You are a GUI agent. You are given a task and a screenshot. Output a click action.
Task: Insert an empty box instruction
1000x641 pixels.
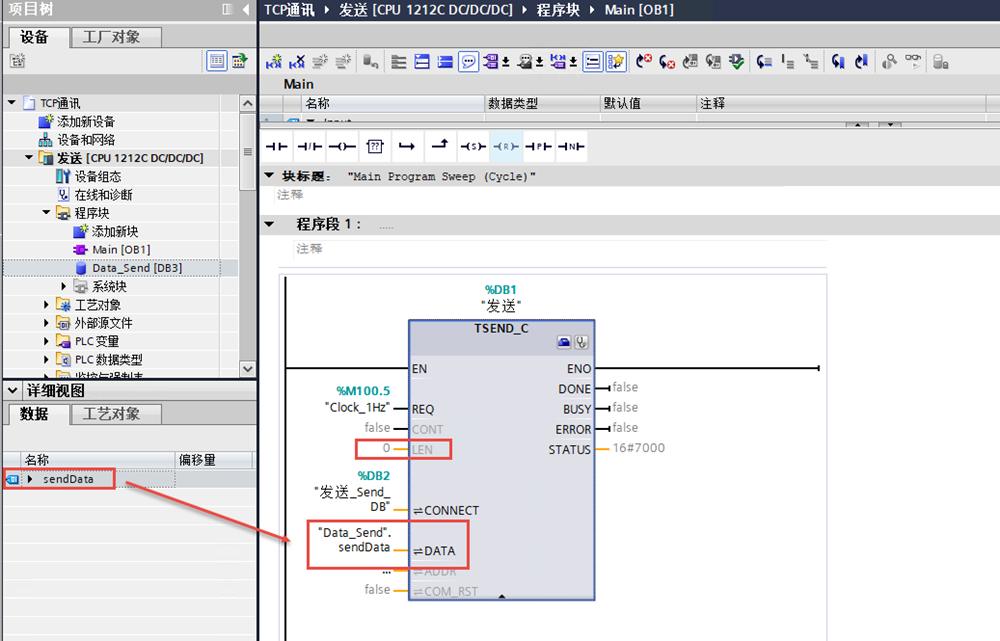click(374, 147)
